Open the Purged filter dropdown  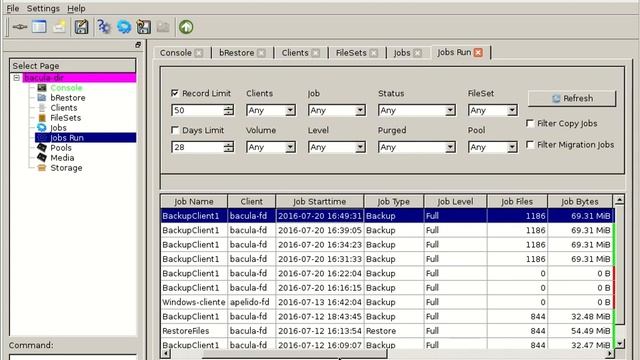coord(417,147)
